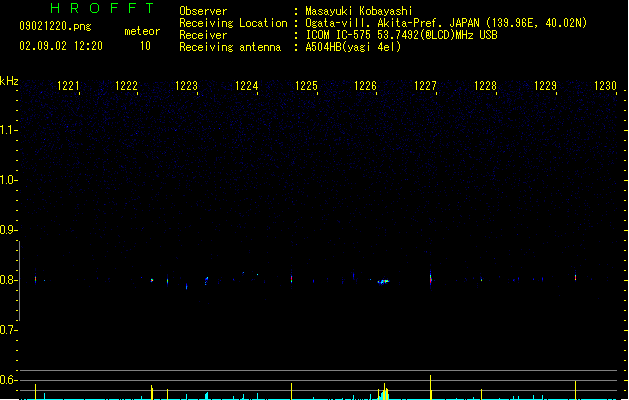The height and width of the screenshot is (400, 629).
Task: Click the Receiver label
Action: tap(203, 35)
